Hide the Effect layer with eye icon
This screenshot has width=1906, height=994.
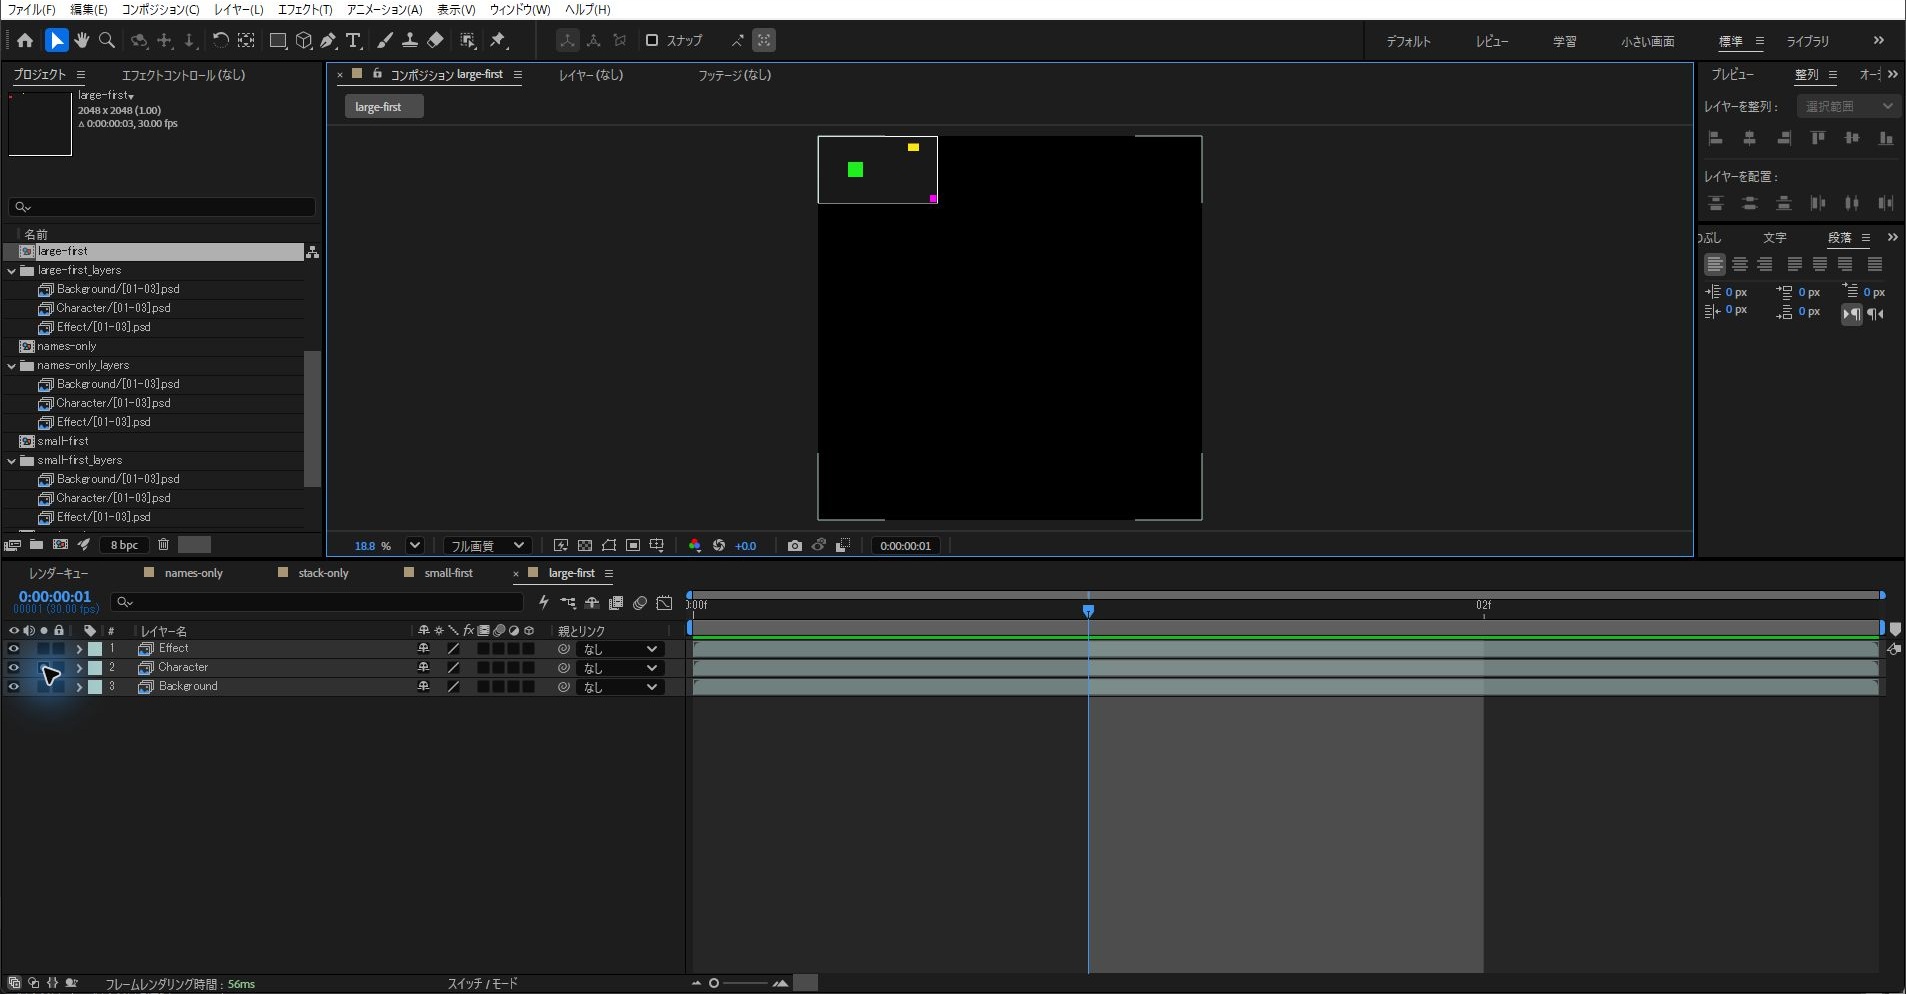pyautogui.click(x=13, y=648)
